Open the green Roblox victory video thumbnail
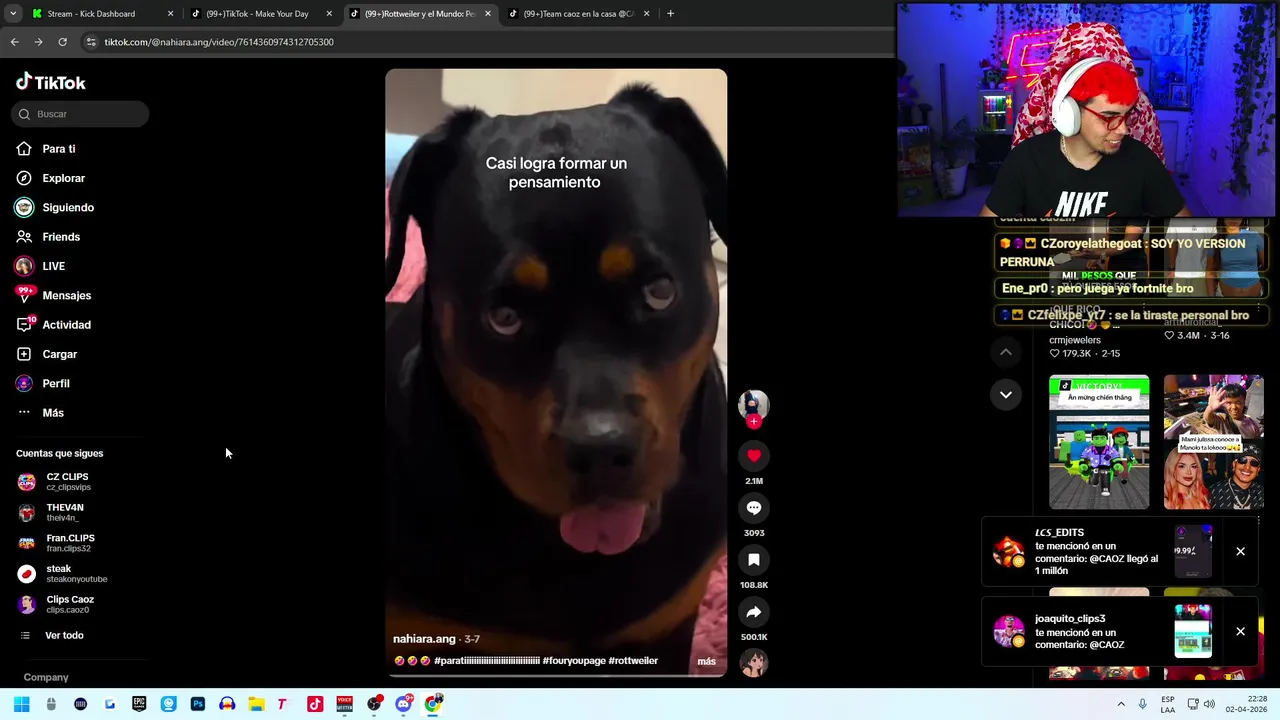 point(1099,442)
